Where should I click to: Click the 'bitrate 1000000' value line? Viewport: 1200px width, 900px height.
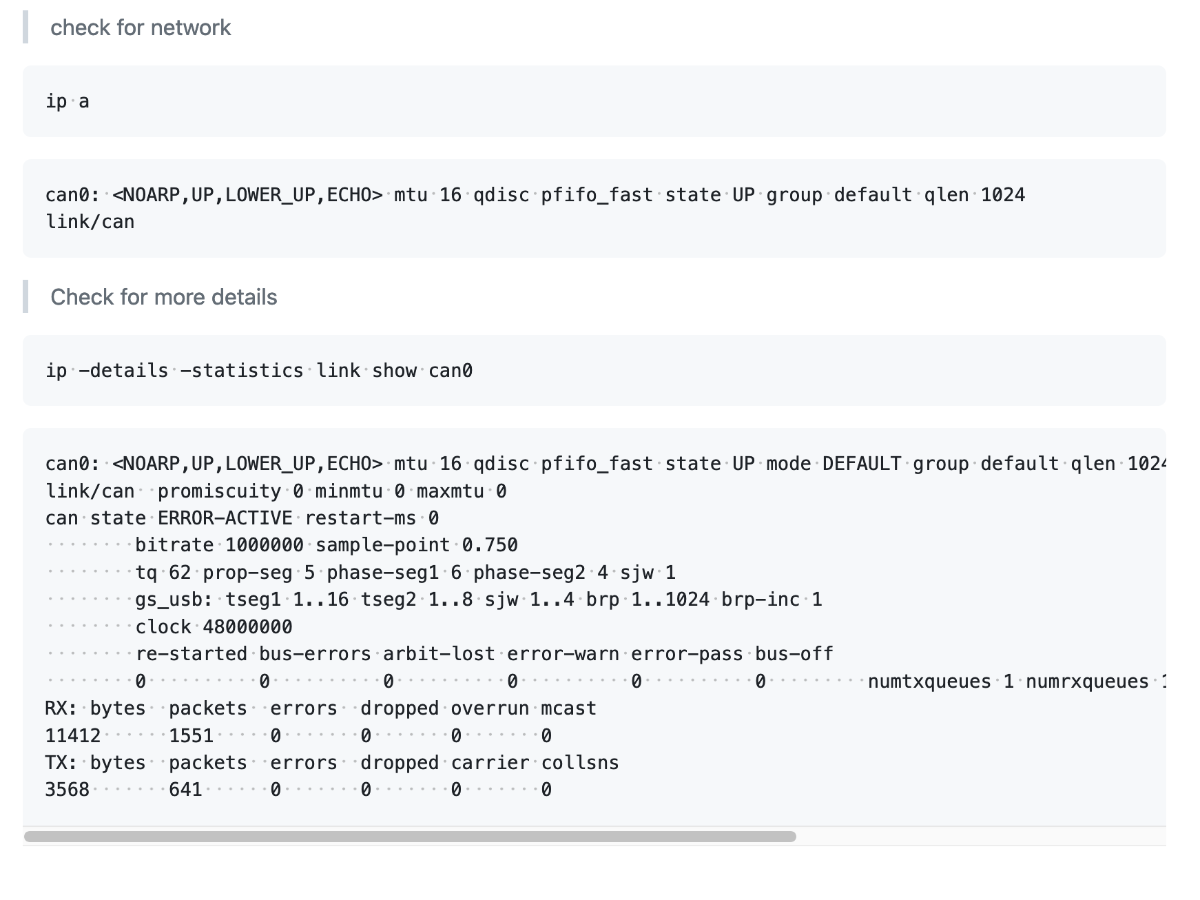tap(219, 545)
